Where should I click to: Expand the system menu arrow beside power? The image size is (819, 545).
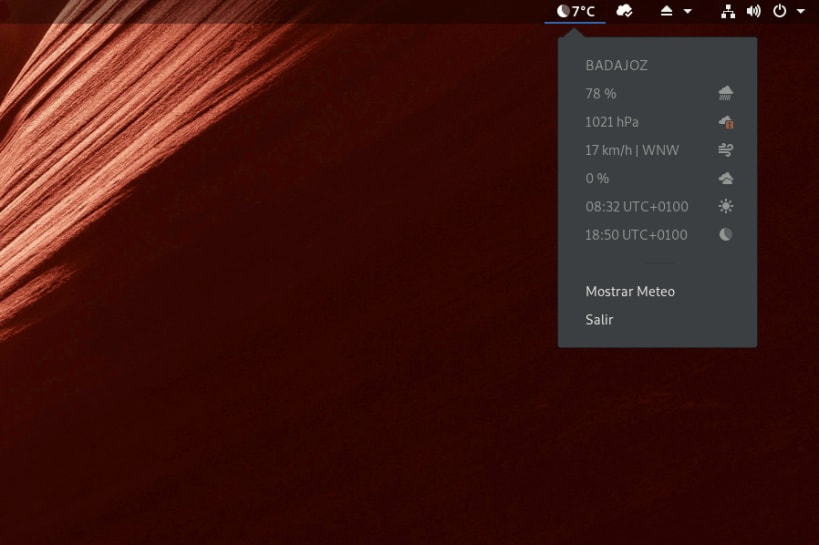point(800,11)
